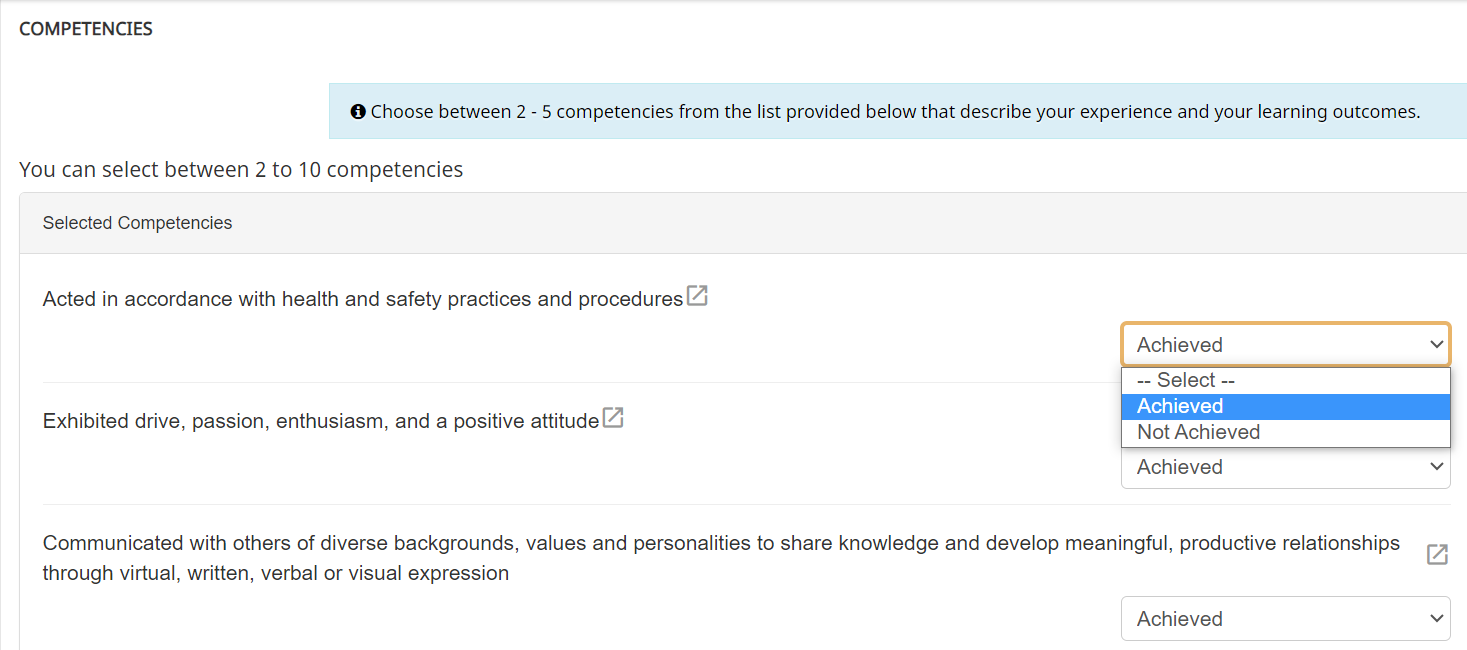Click the health and safety practices competency text
The width and height of the screenshot is (1467, 650).
click(362, 299)
